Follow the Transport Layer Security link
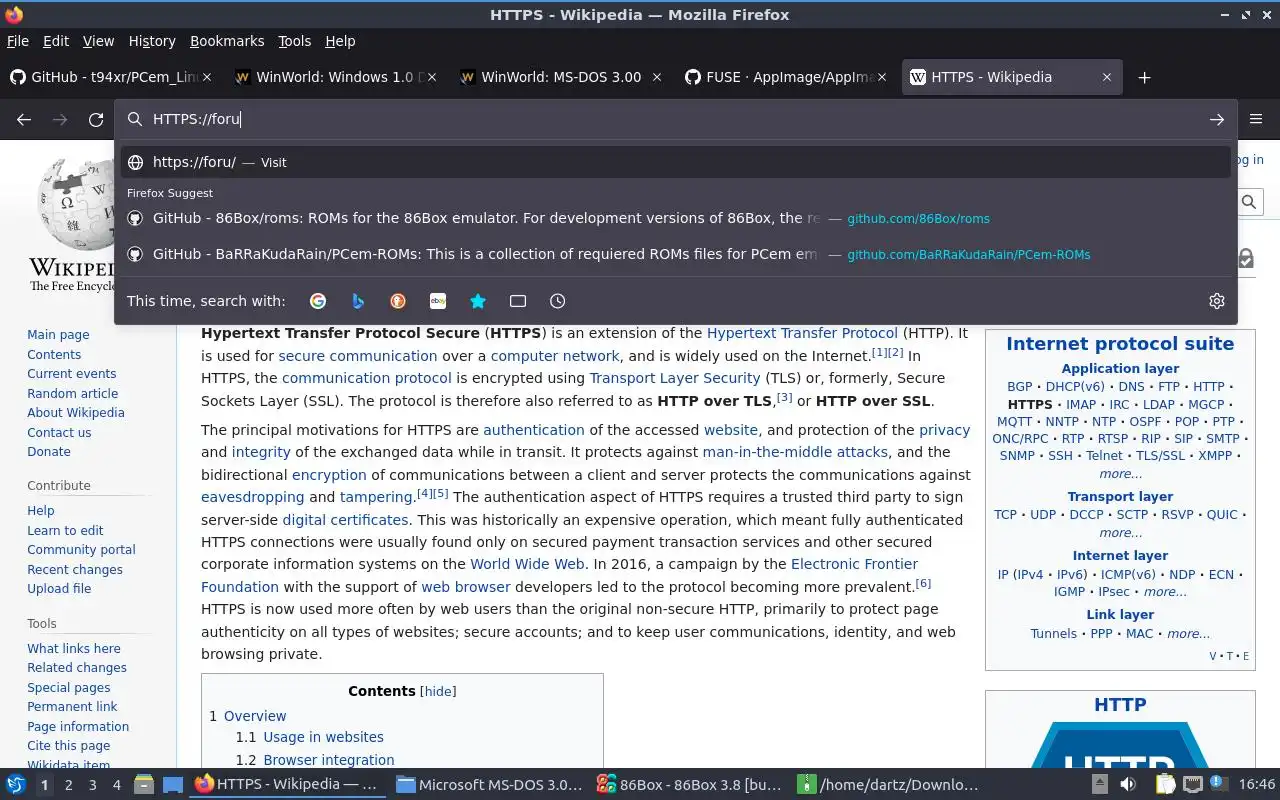This screenshot has height=800, width=1280. coord(675,378)
